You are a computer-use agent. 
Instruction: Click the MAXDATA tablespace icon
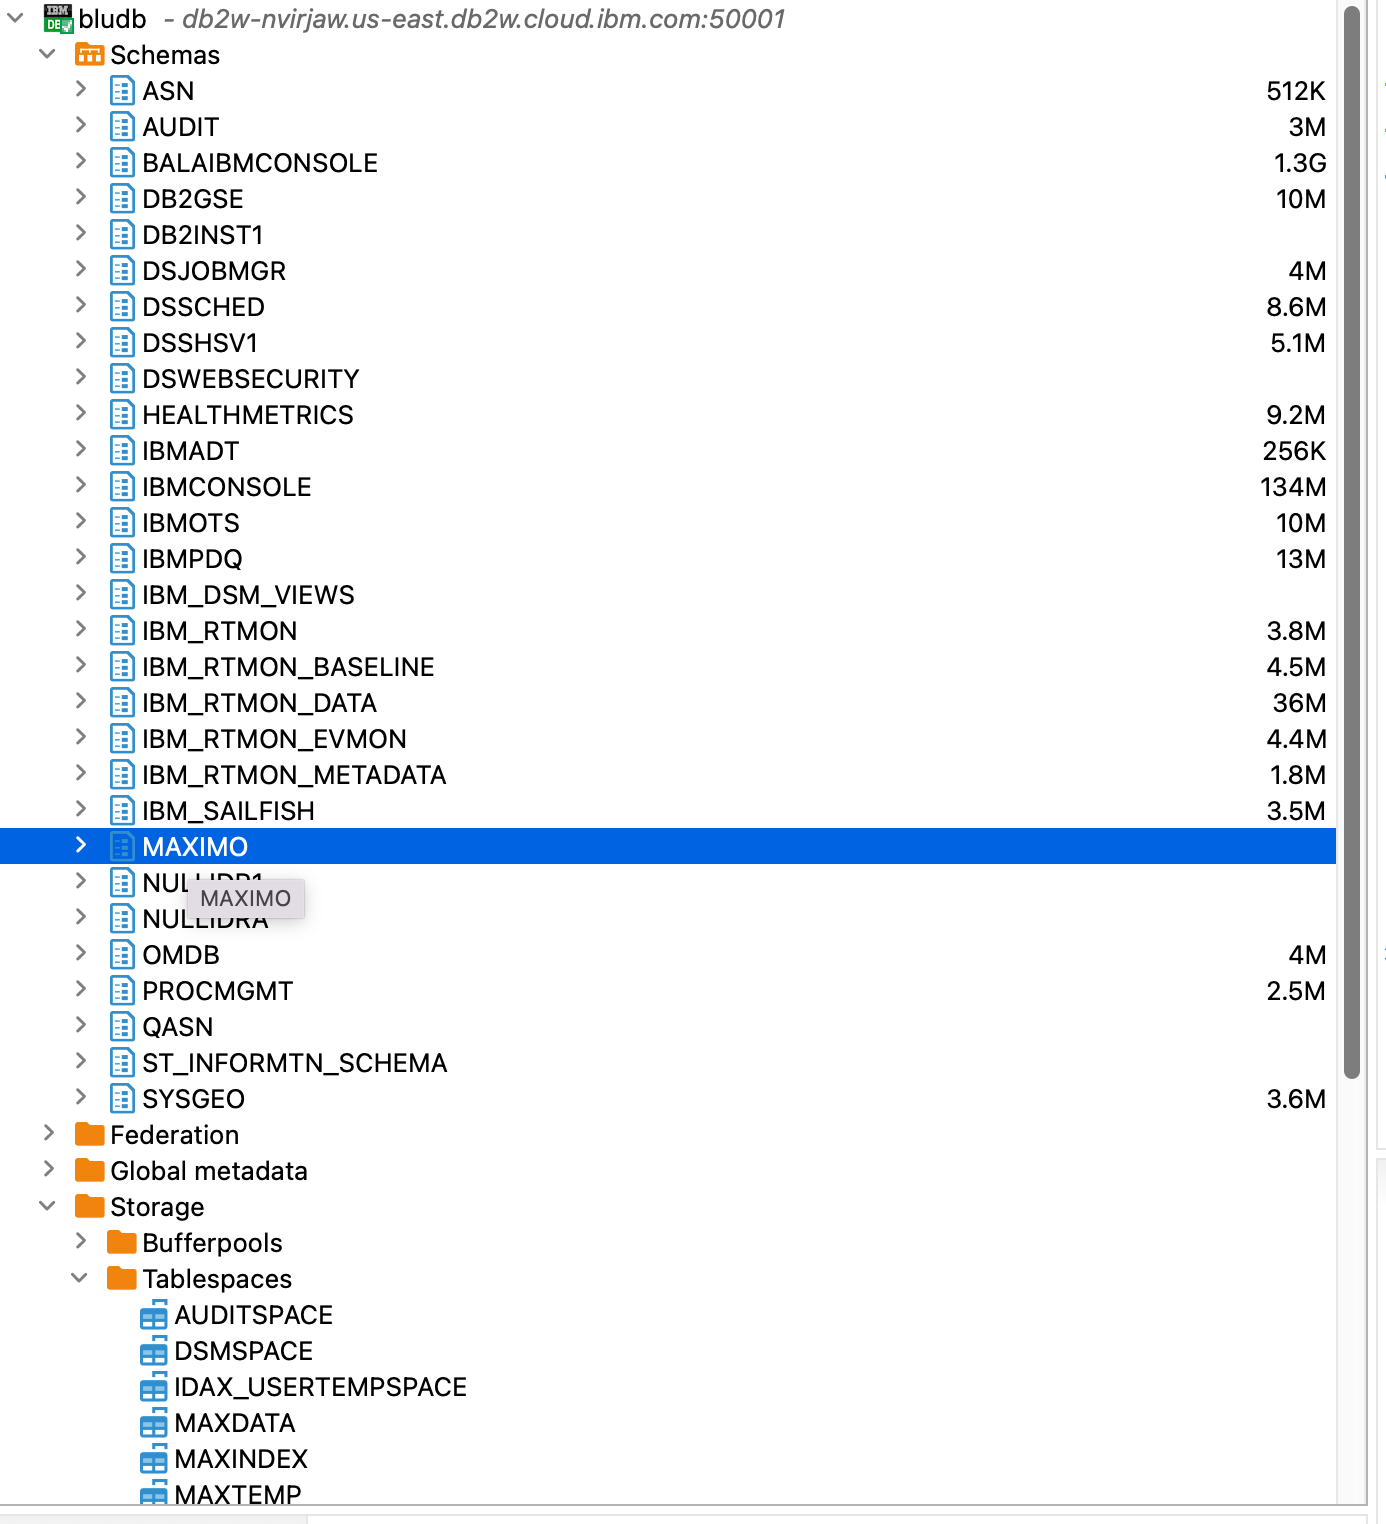pos(155,1423)
